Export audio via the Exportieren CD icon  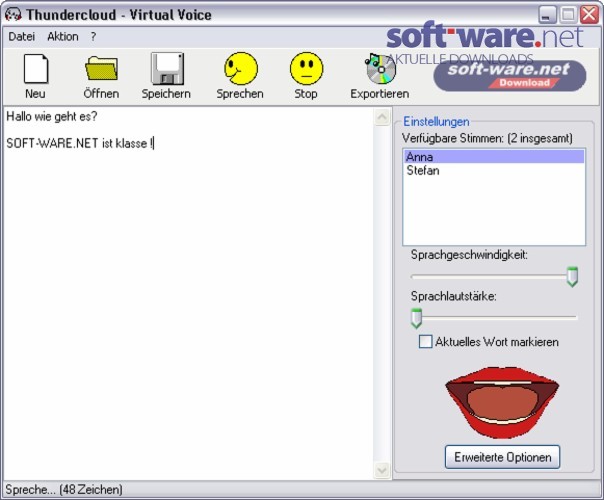380,69
